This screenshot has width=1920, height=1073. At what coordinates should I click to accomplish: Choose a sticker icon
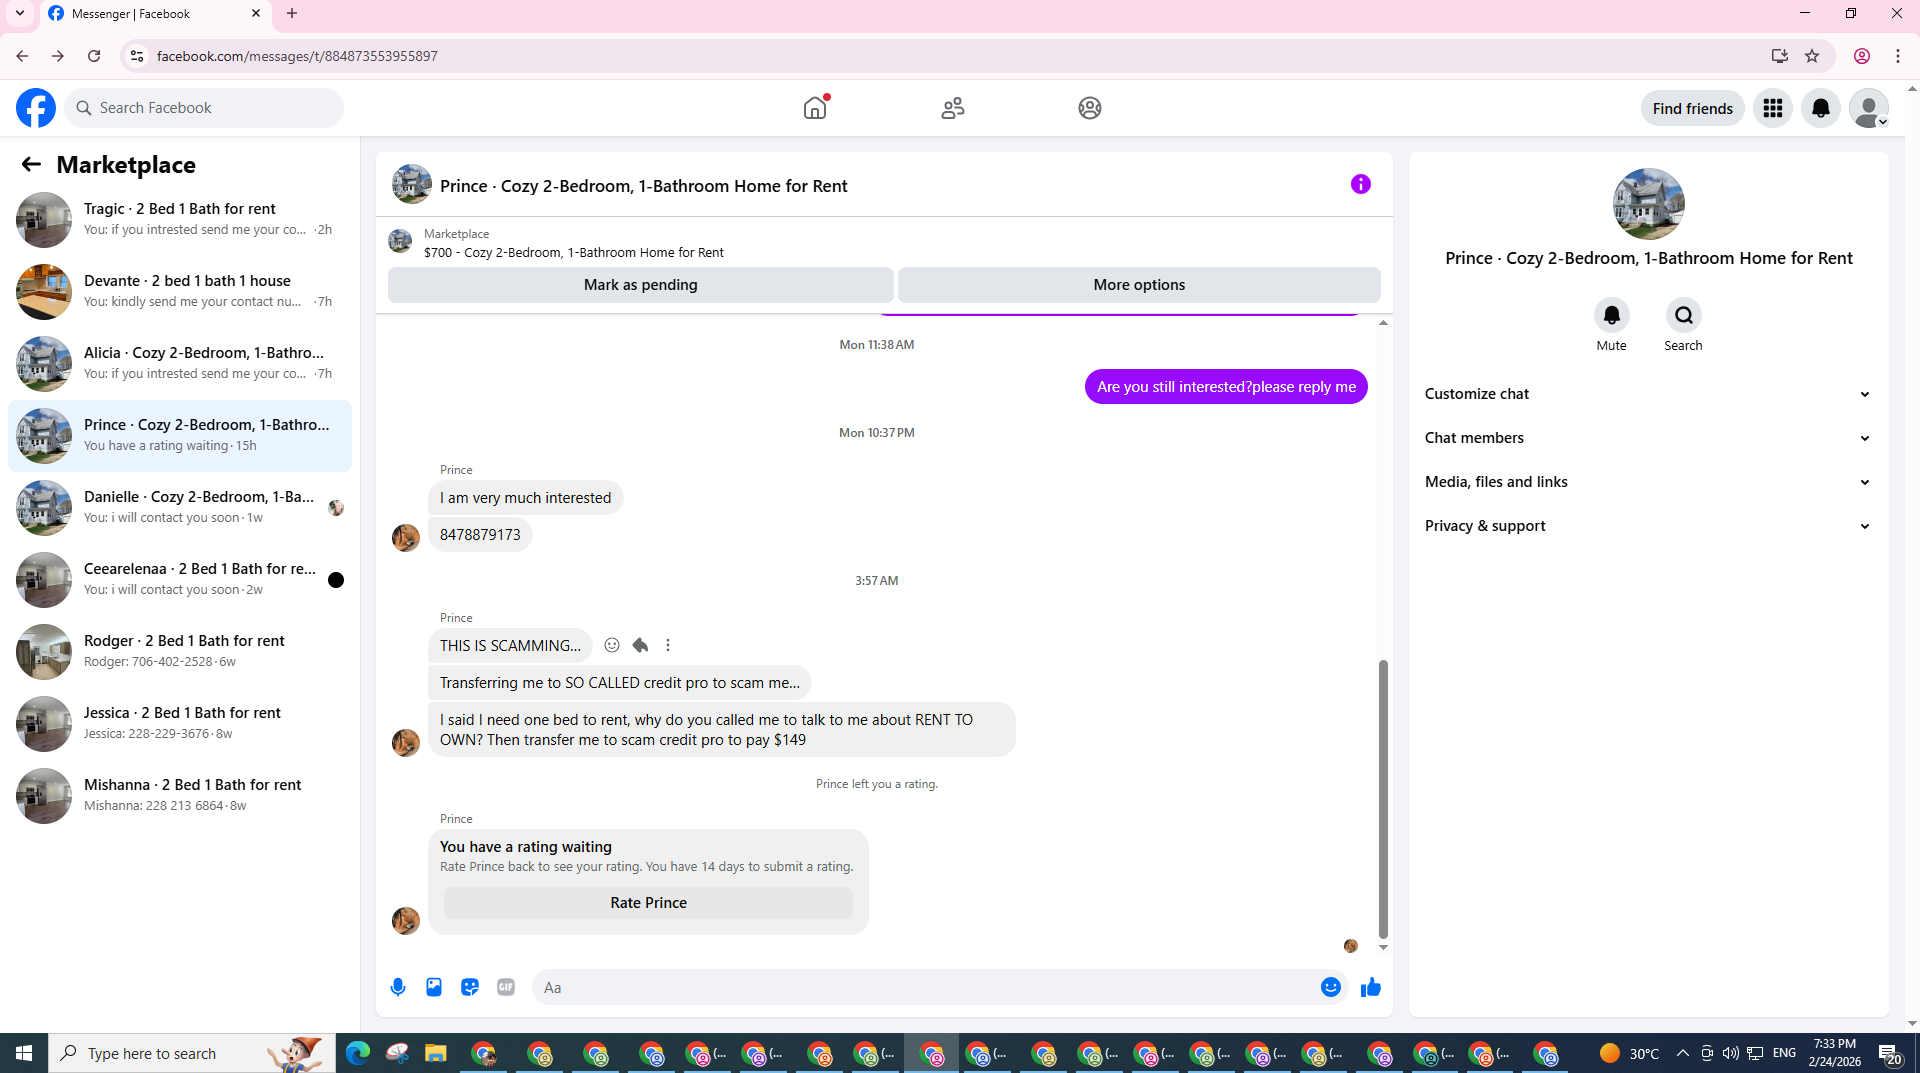pos(470,987)
